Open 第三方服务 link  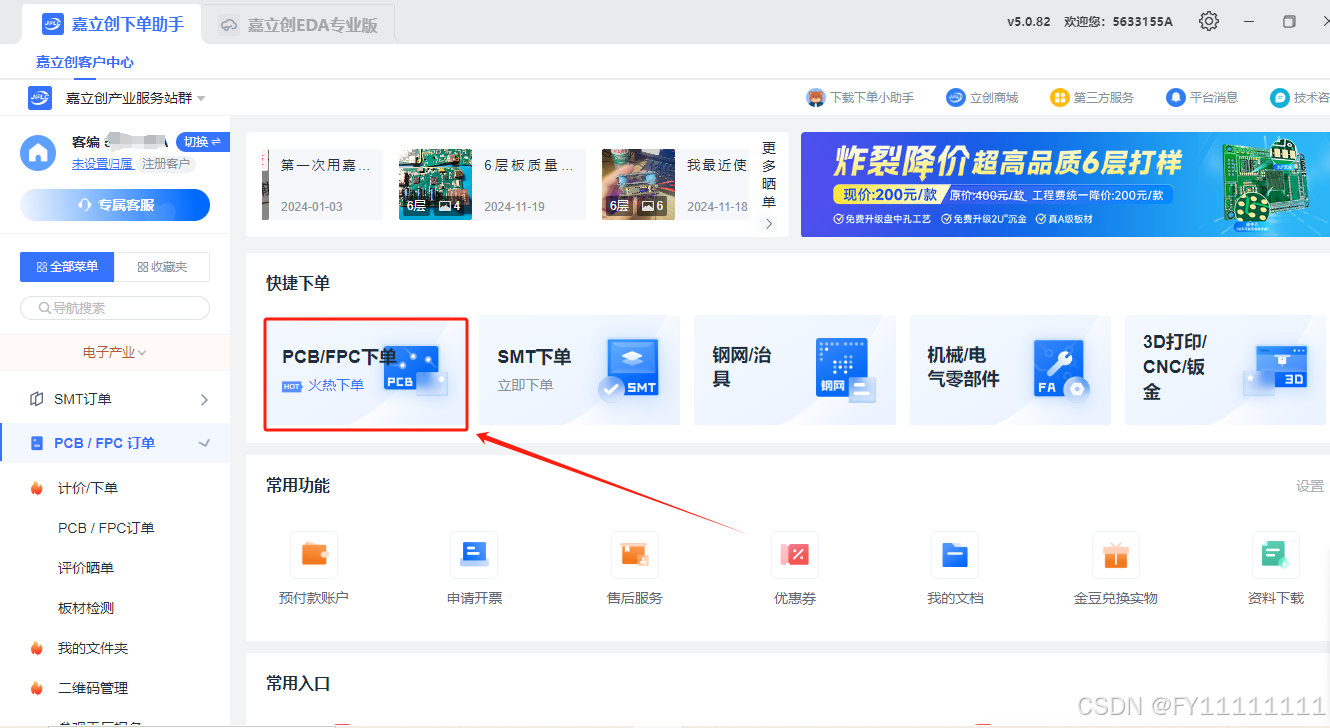[1092, 97]
